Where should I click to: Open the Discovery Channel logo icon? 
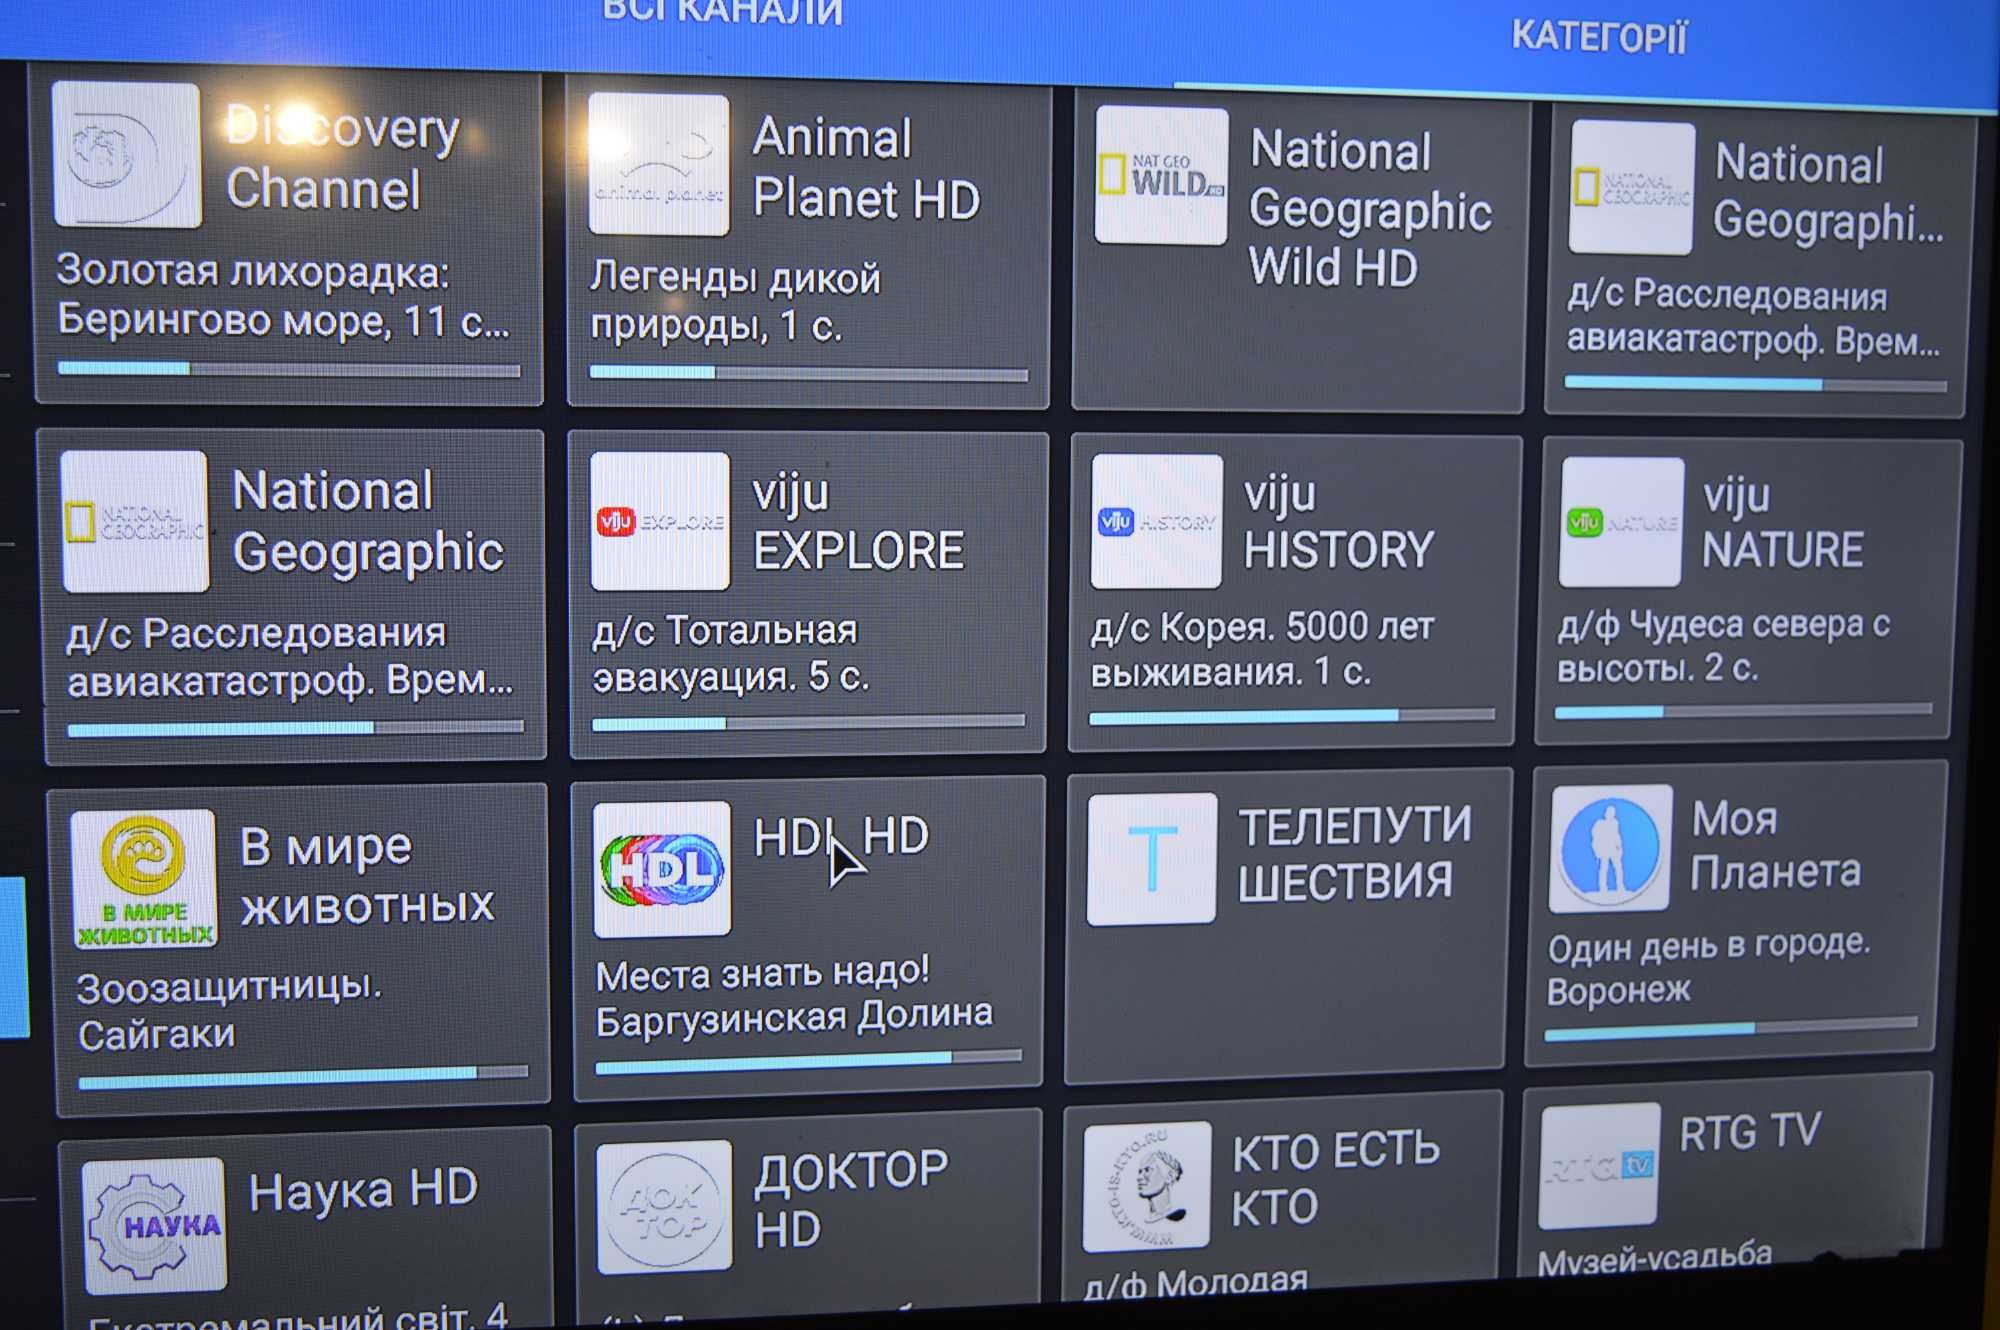tap(126, 154)
